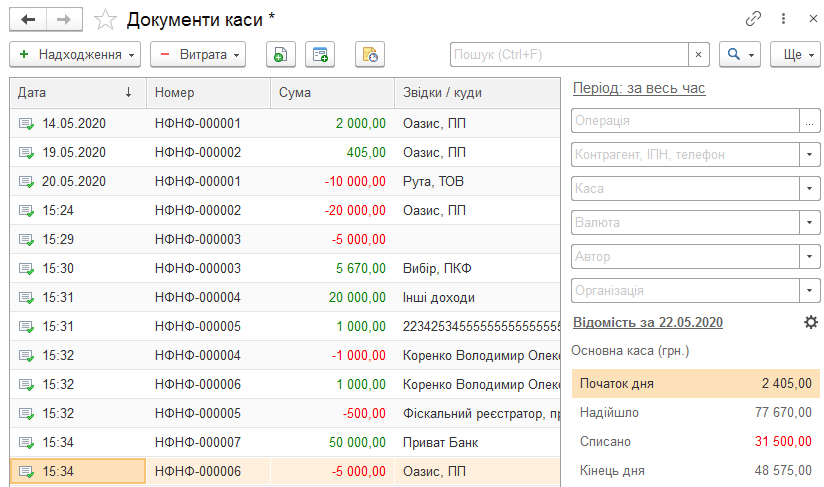Select the Списано 31 500,00 row
This screenshot has width=824, height=487.
[696, 441]
